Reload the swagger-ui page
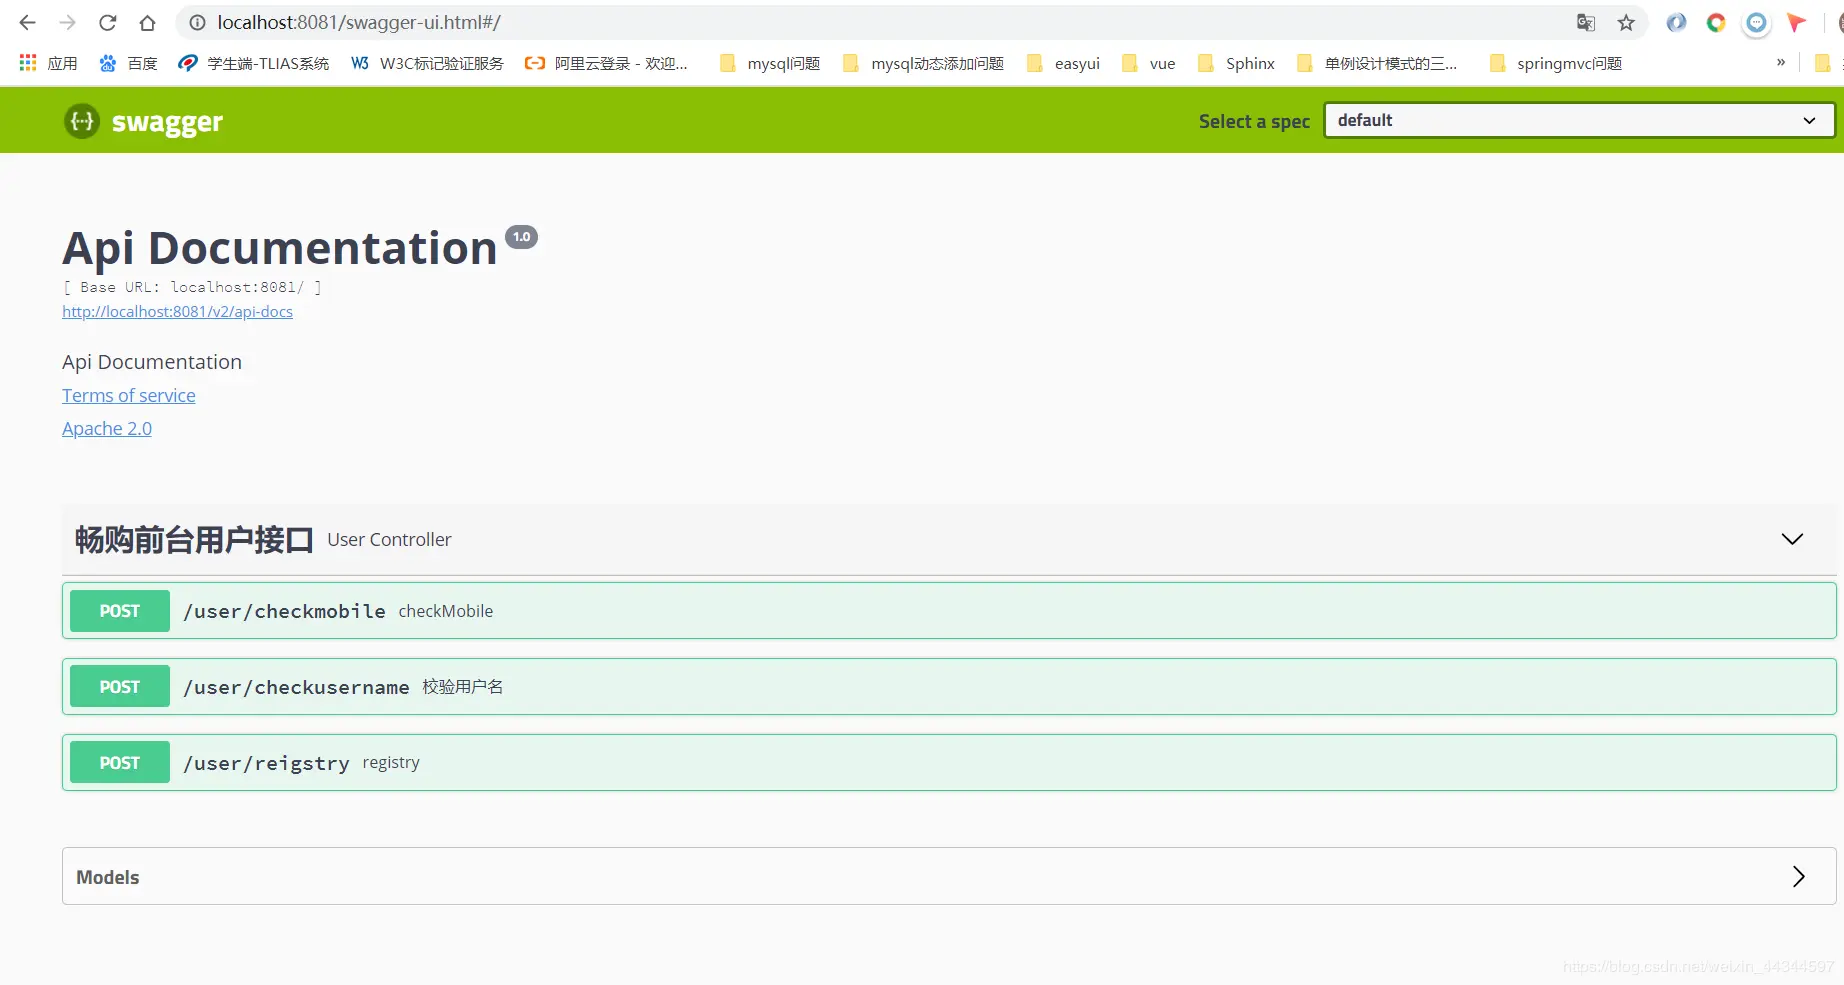This screenshot has height=985, width=1844. 108,22
